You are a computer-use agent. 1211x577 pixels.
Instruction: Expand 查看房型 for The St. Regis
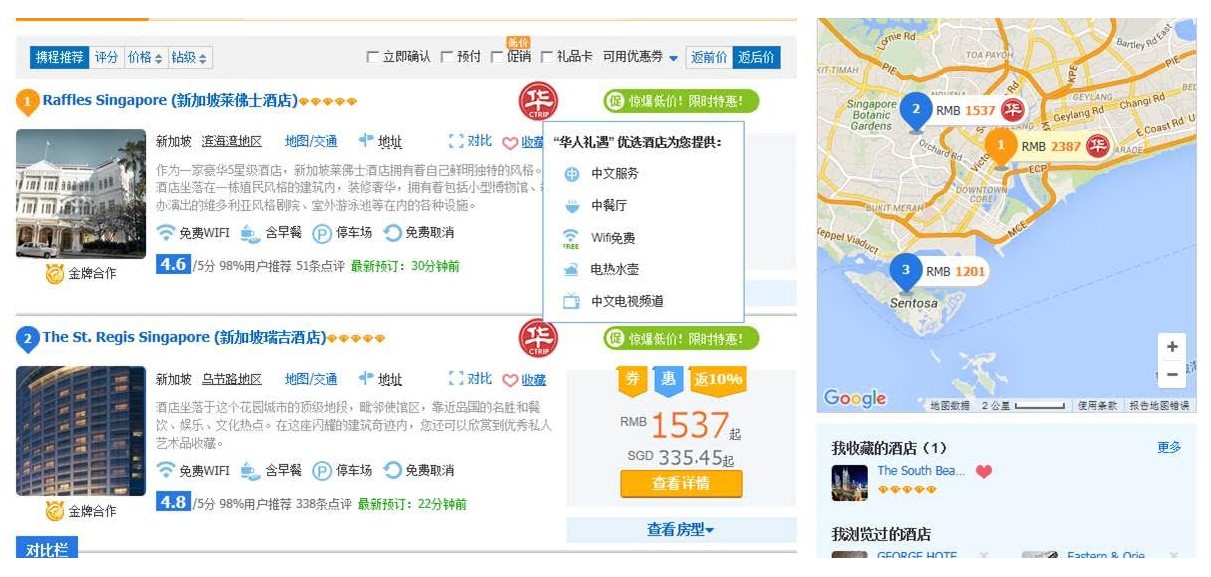point(681,530)
